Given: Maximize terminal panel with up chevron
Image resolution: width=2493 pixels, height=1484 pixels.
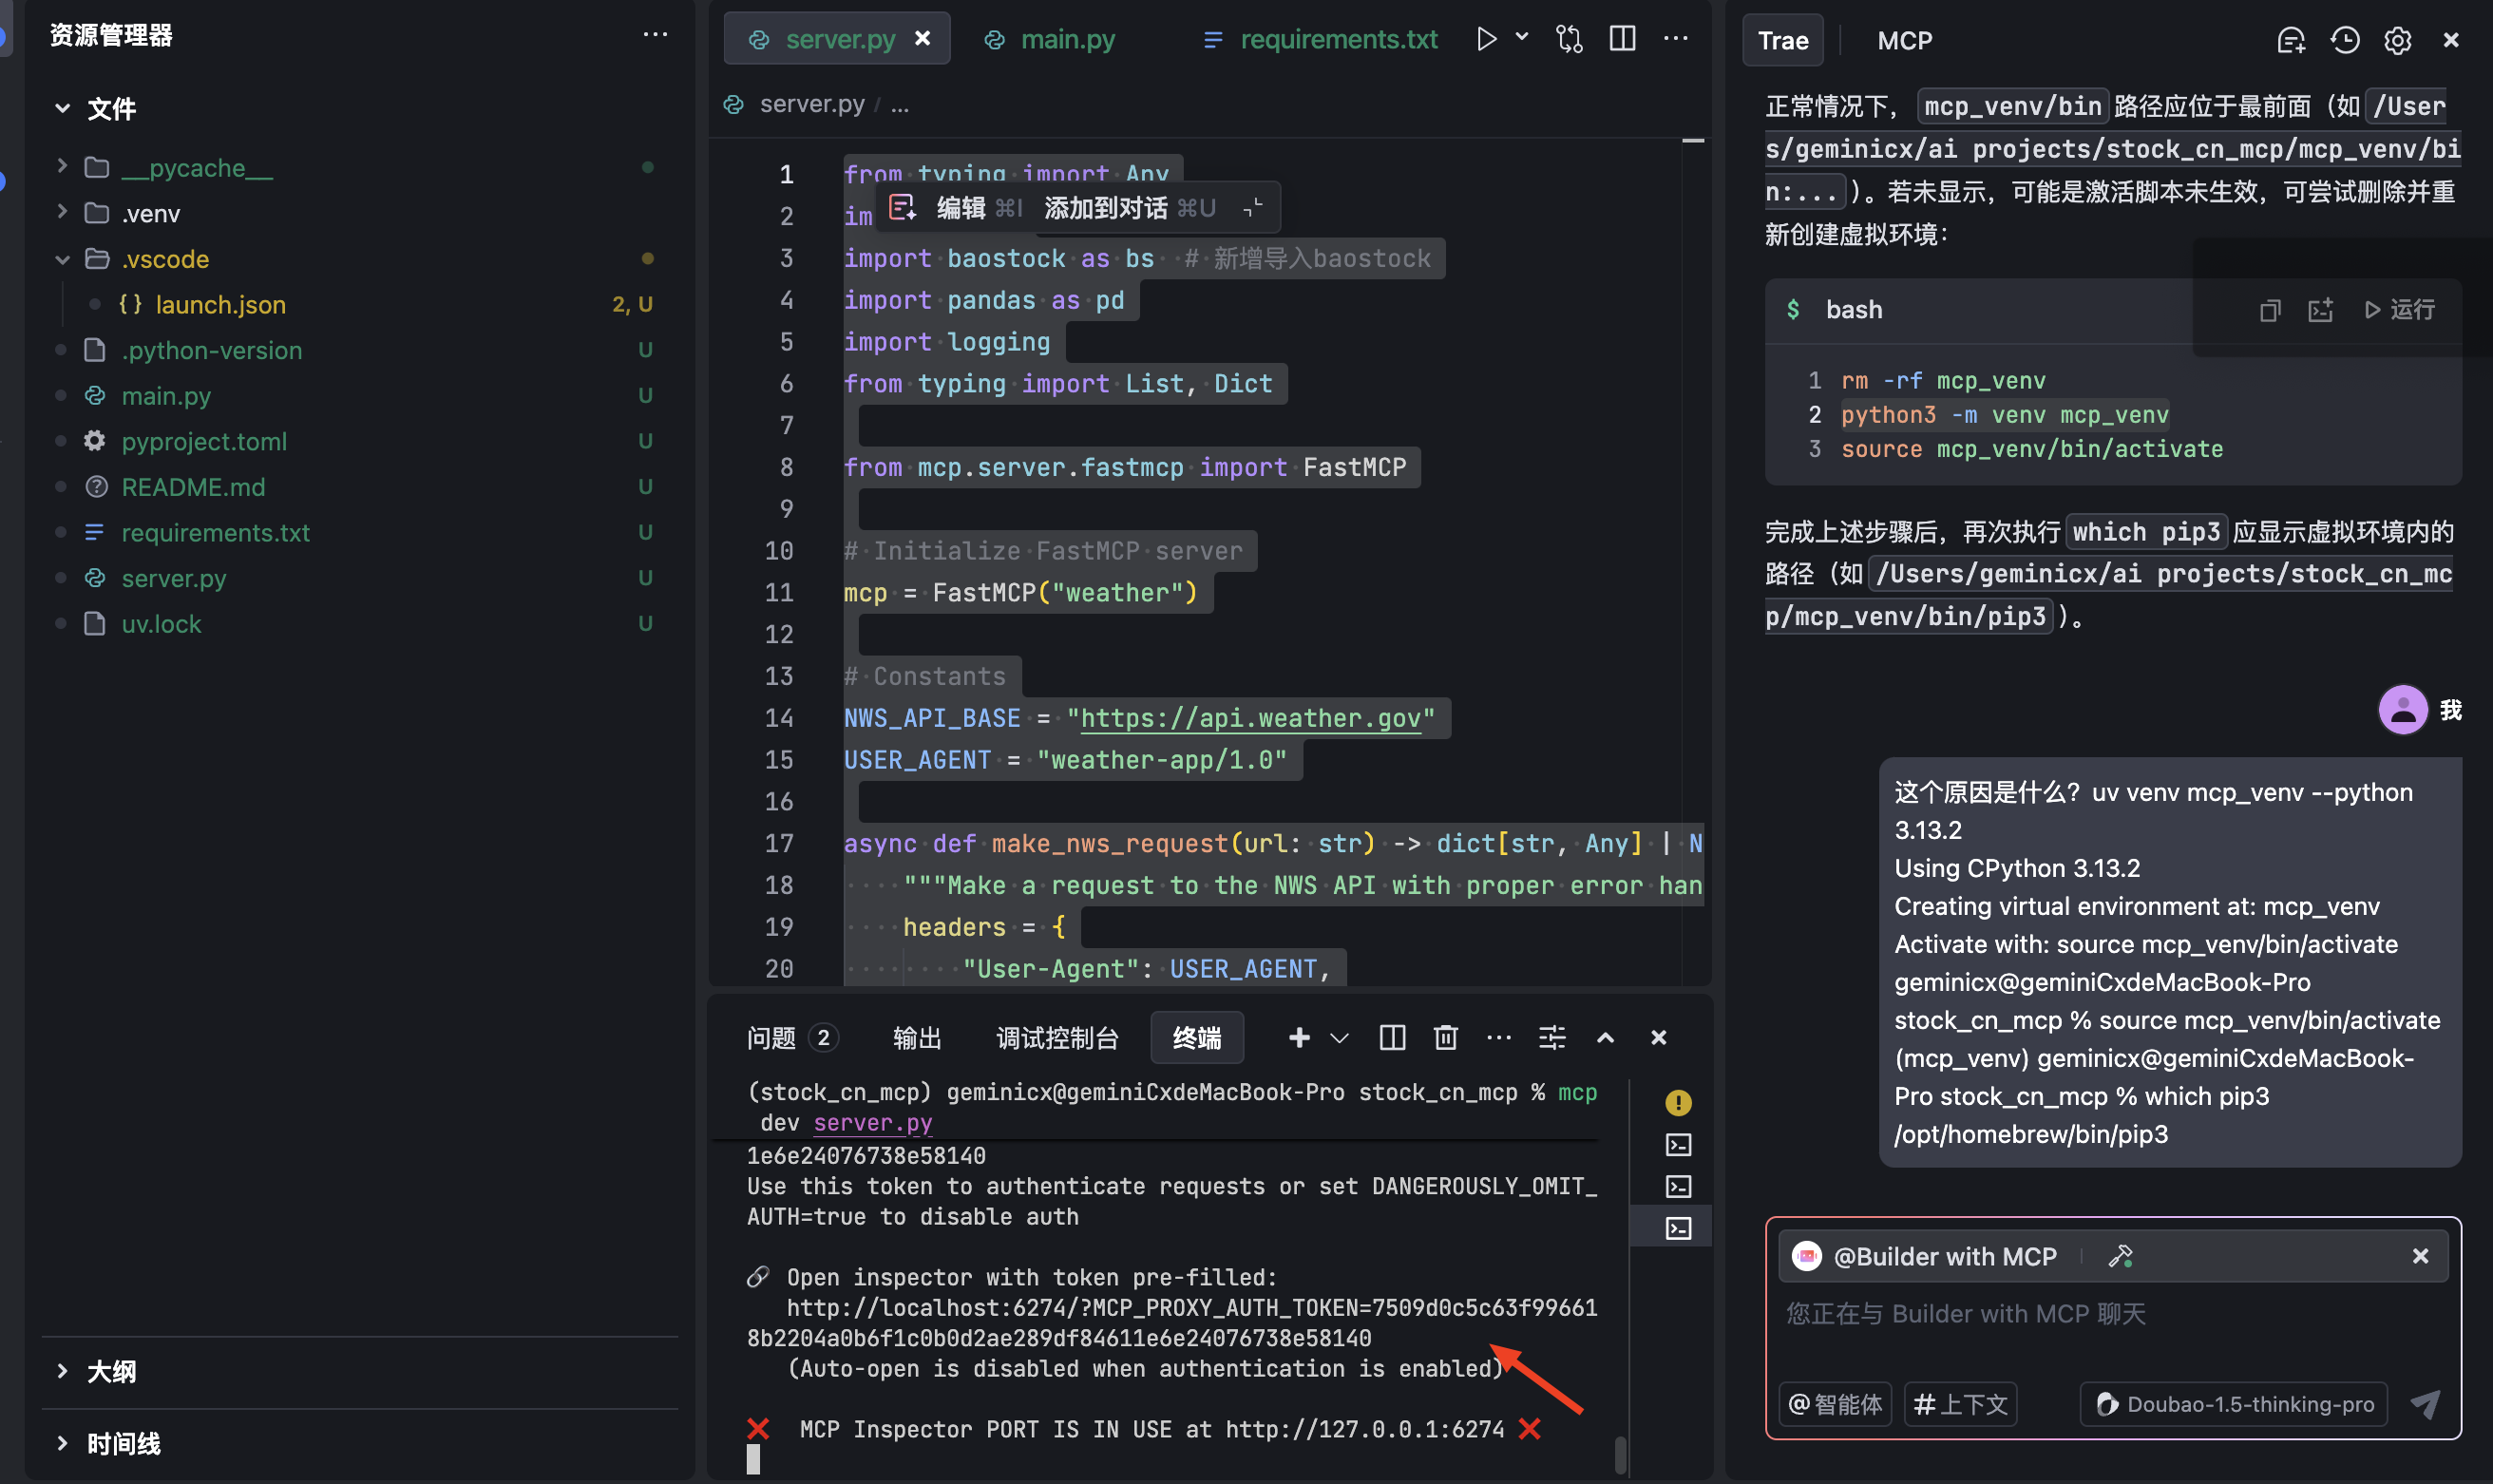Looking at the screenshot, I should [1605, 1037].
